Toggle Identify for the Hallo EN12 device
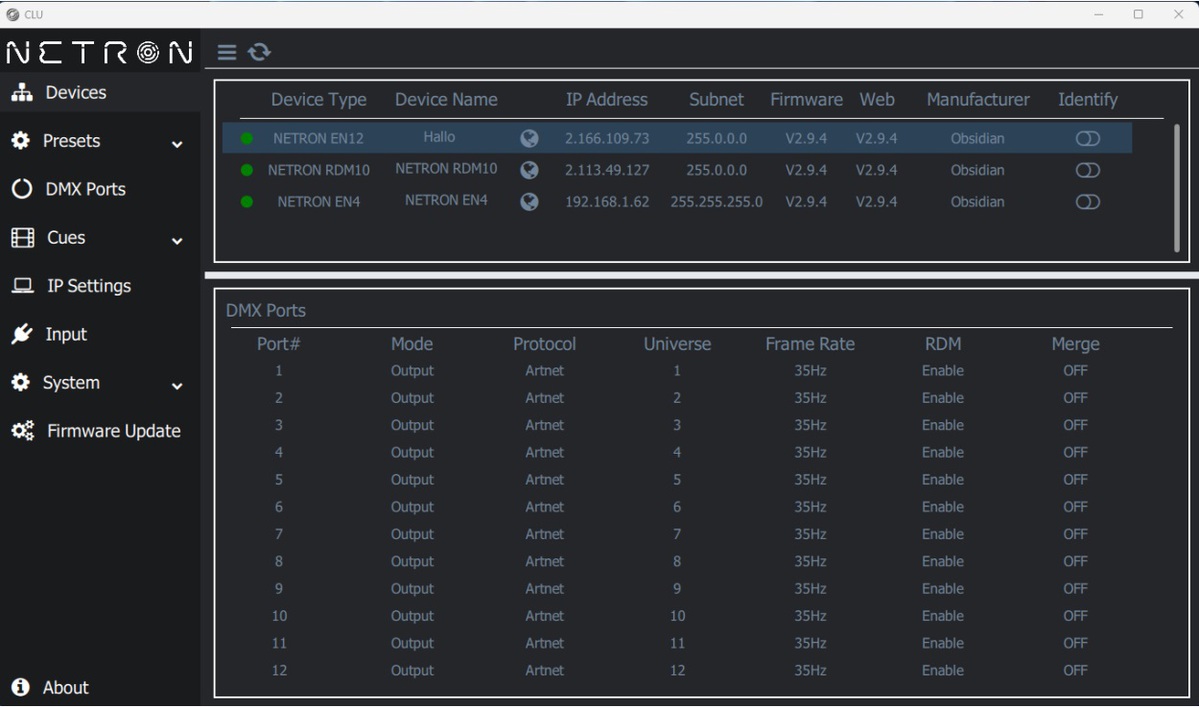Screen dimensions: 1199x708 (1087, 138)
